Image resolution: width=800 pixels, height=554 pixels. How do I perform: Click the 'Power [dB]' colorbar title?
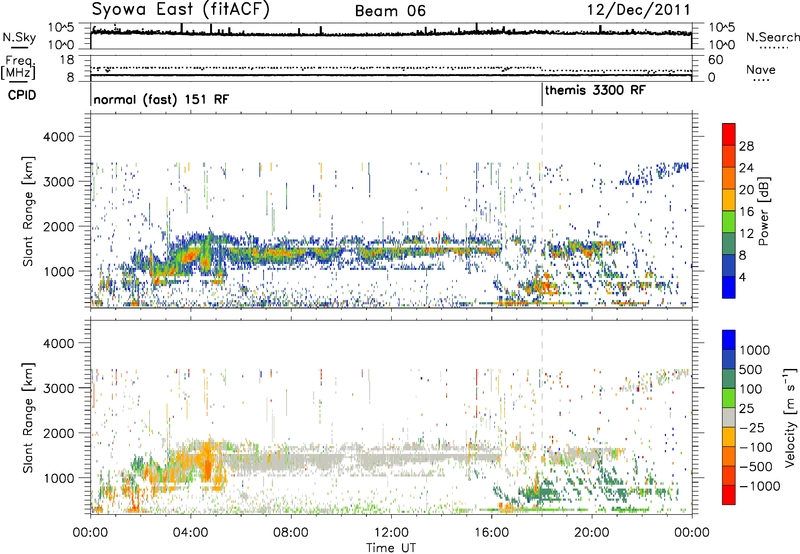(763, 212)
